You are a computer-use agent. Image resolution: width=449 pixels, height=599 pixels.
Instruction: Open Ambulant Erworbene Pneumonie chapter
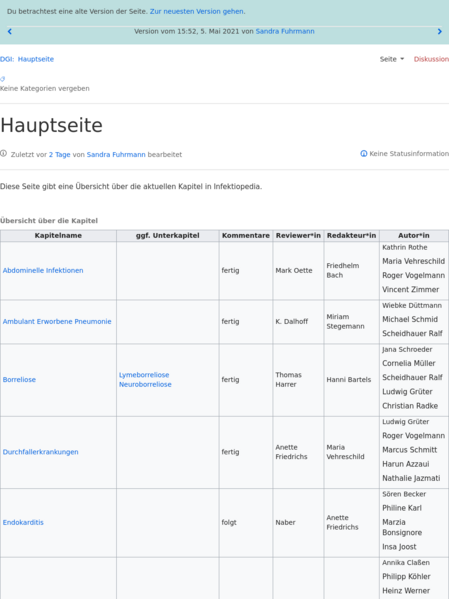[x=57, y=322]
